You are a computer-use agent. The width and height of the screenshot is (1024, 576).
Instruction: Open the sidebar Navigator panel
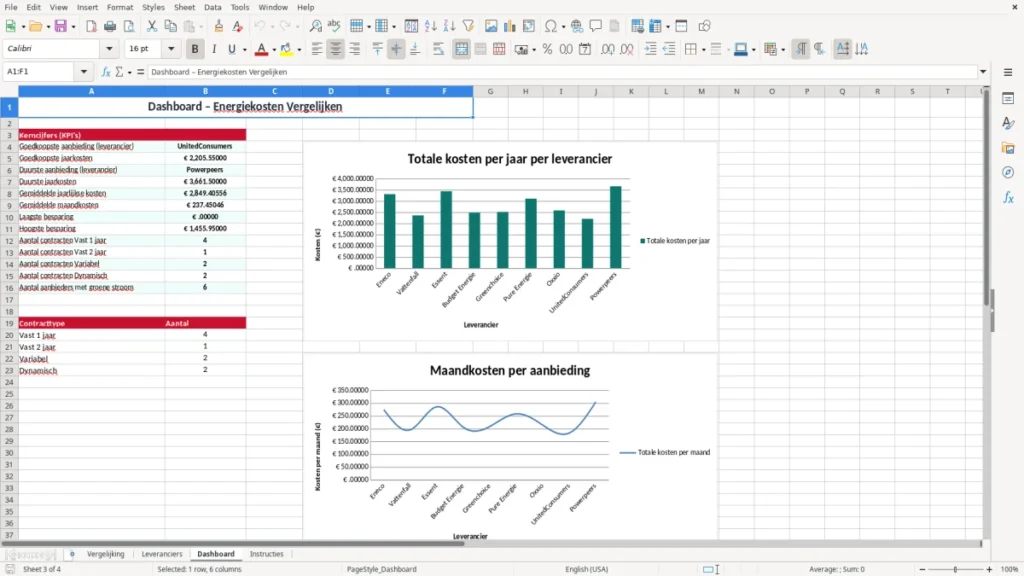(1008, 172)
